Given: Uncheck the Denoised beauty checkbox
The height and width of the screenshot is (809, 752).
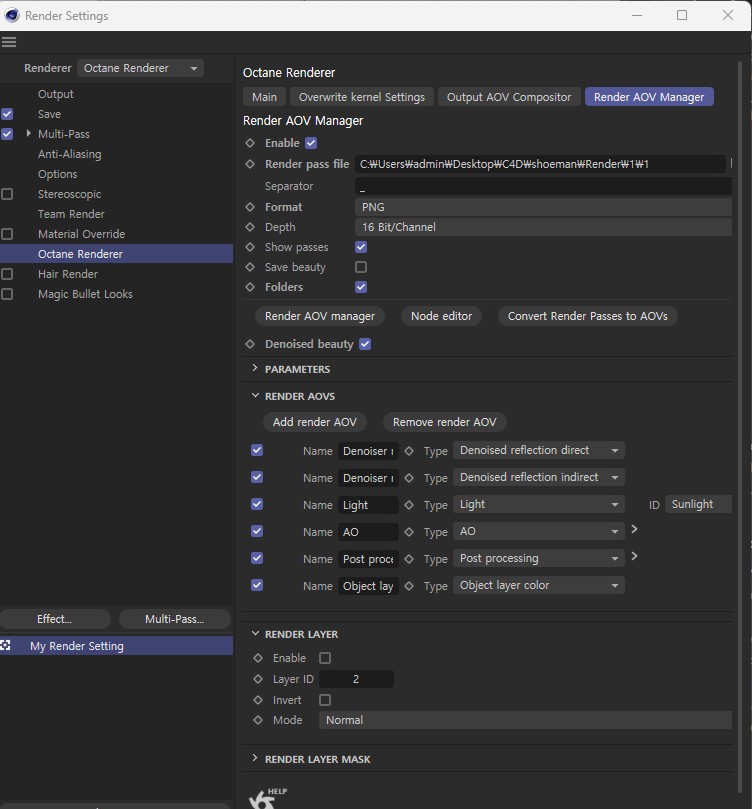Looking at the screenshot, I should 365,344.
